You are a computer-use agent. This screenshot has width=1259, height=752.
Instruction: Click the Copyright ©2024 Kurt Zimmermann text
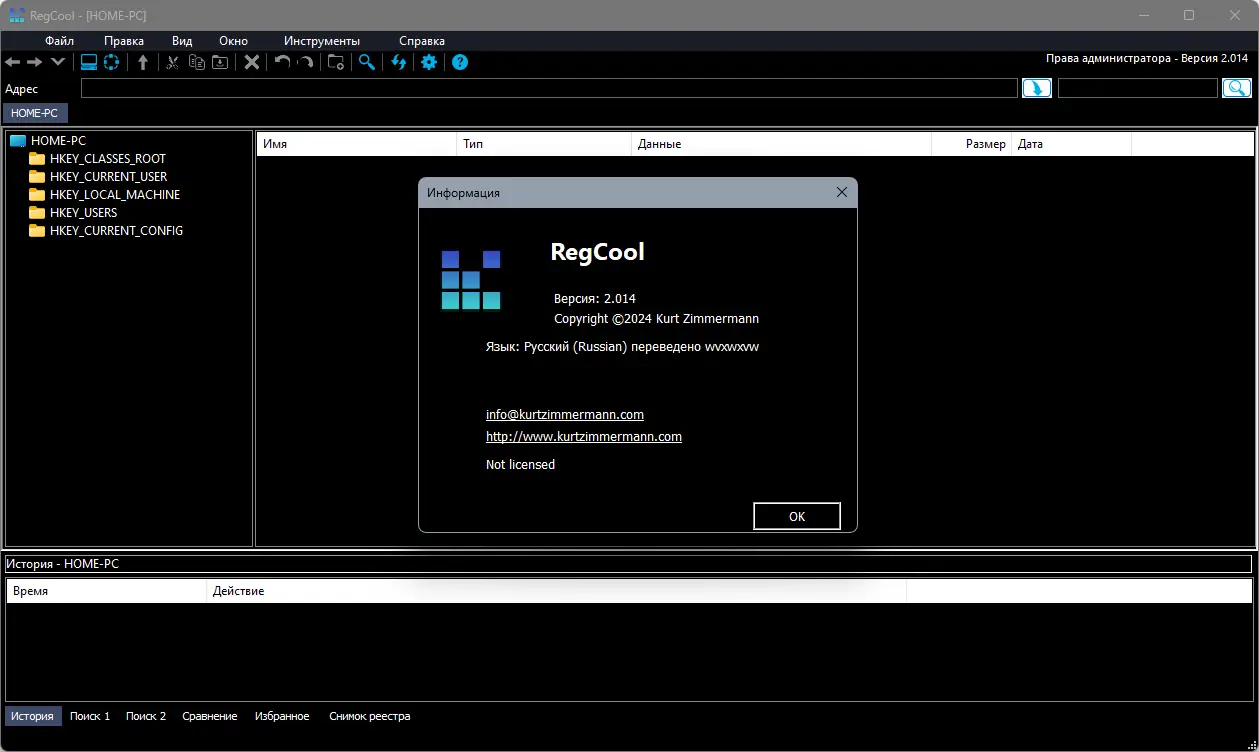point(656,318)
